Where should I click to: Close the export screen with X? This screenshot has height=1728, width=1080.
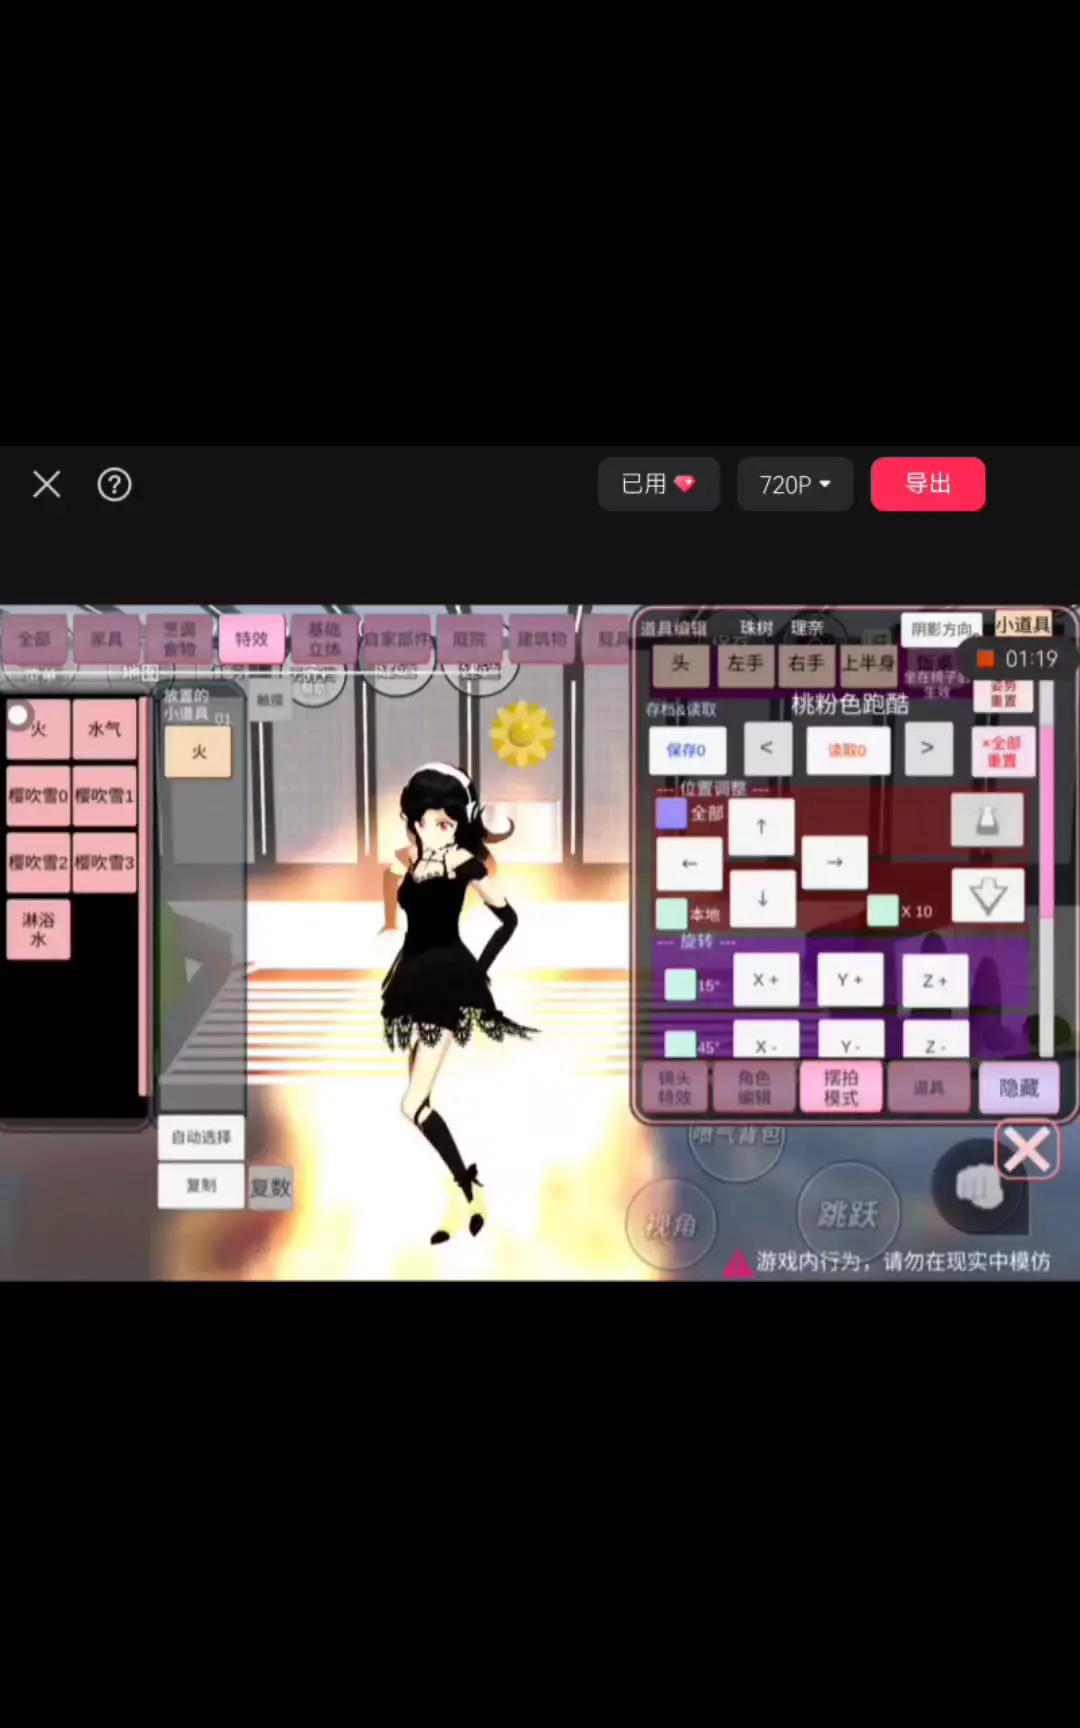pyautogui.click(x=47, y=485)
